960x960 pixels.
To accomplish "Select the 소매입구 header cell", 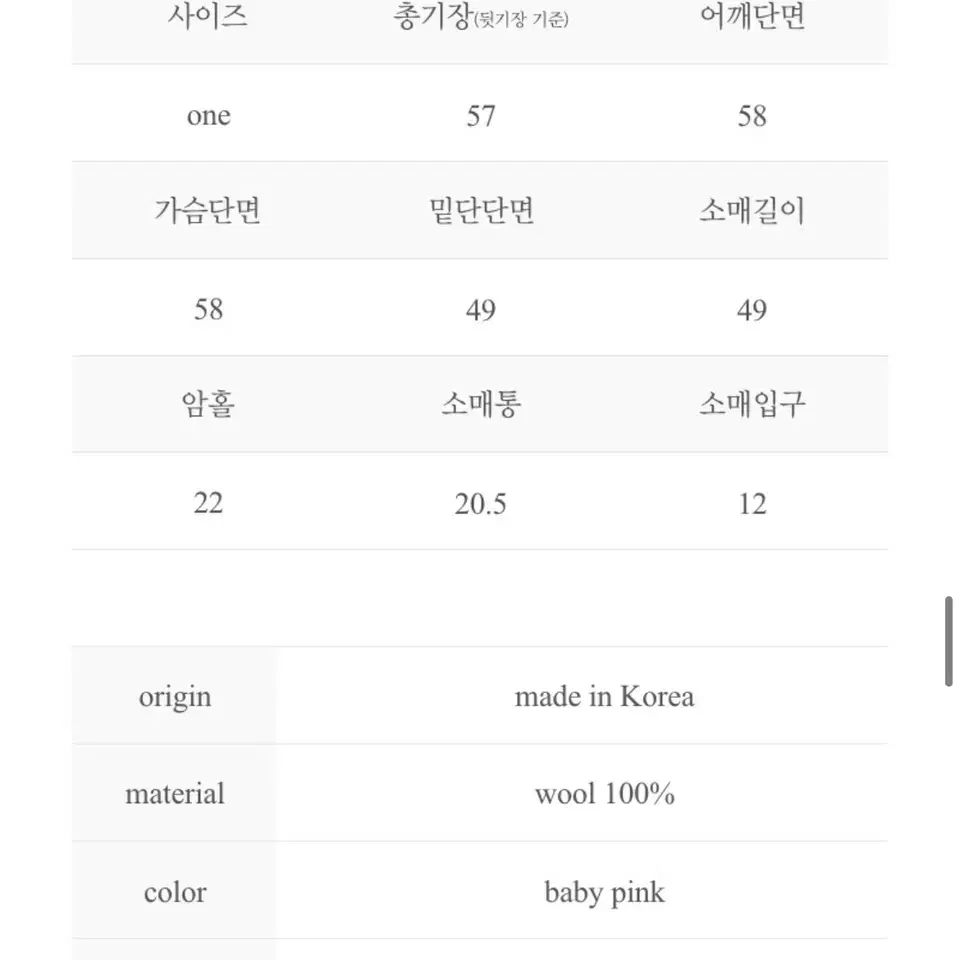I will (x=752, y=405).
